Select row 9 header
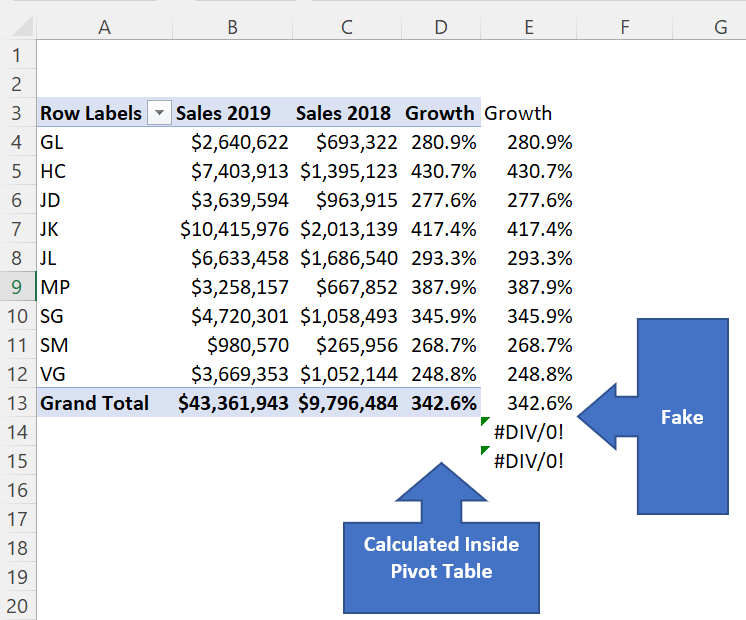This screenshot has height=620, width=746. [x=18, y=287]
